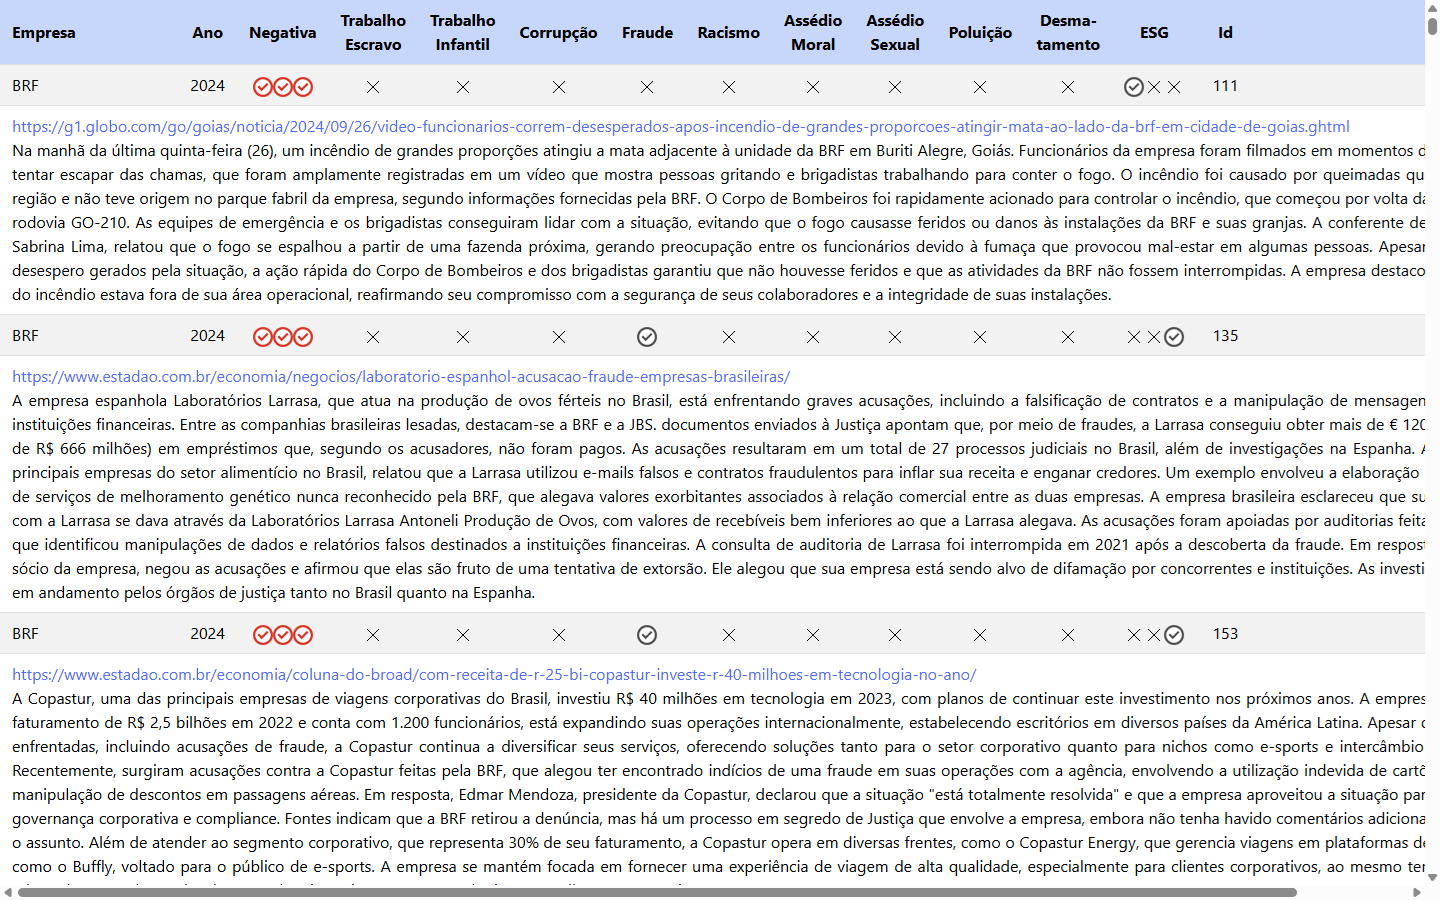1440x900 pixels.
Task: Click the Id value 135
Action: tap(1225, 336)
